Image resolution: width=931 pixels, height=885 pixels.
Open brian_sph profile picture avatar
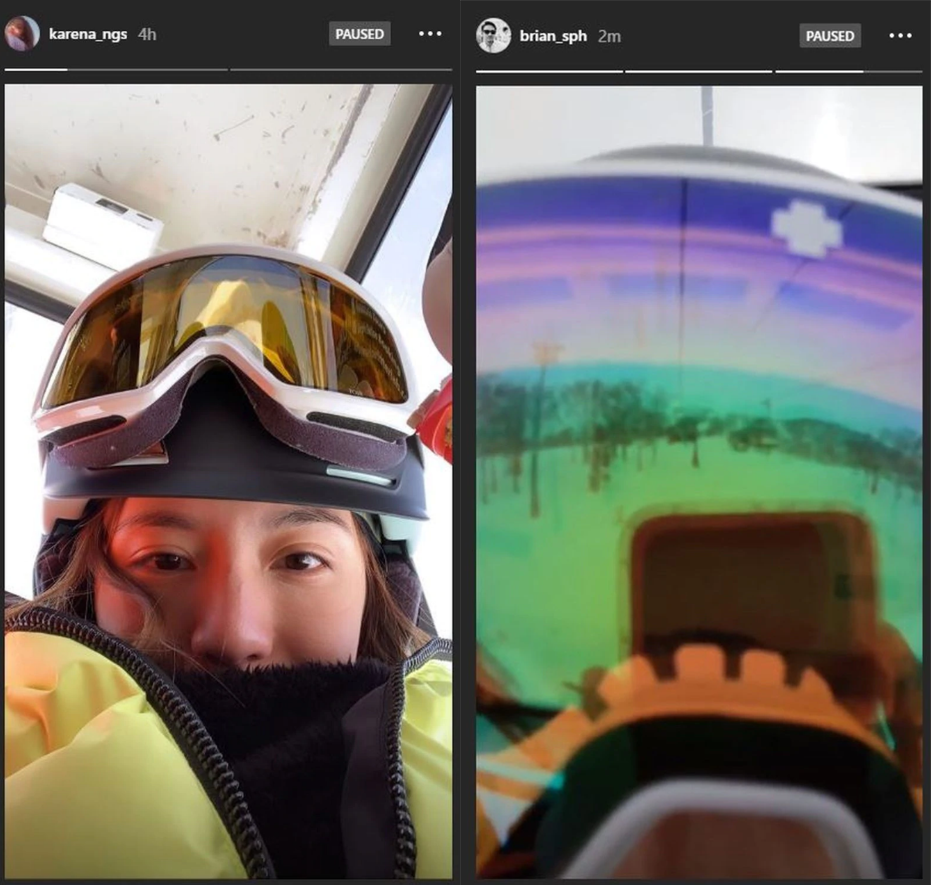coord(493,36)
